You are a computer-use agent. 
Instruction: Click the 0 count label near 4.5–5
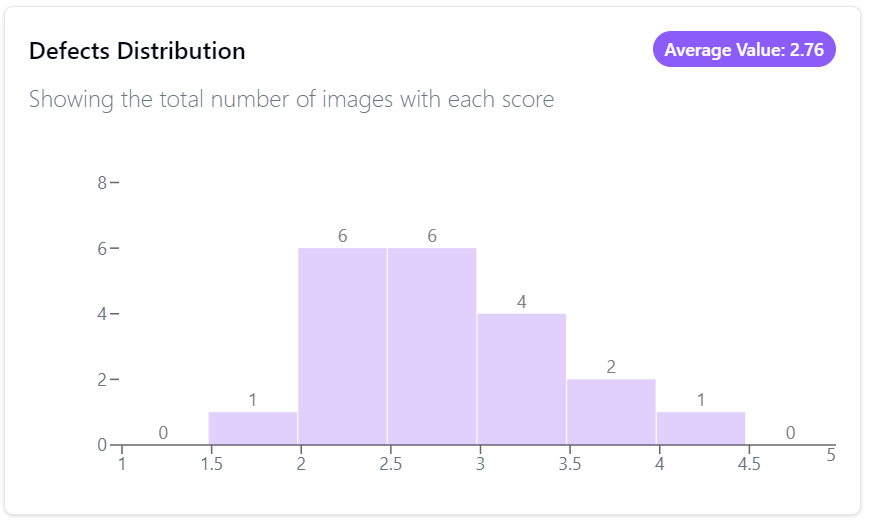(x=790, y=433)
